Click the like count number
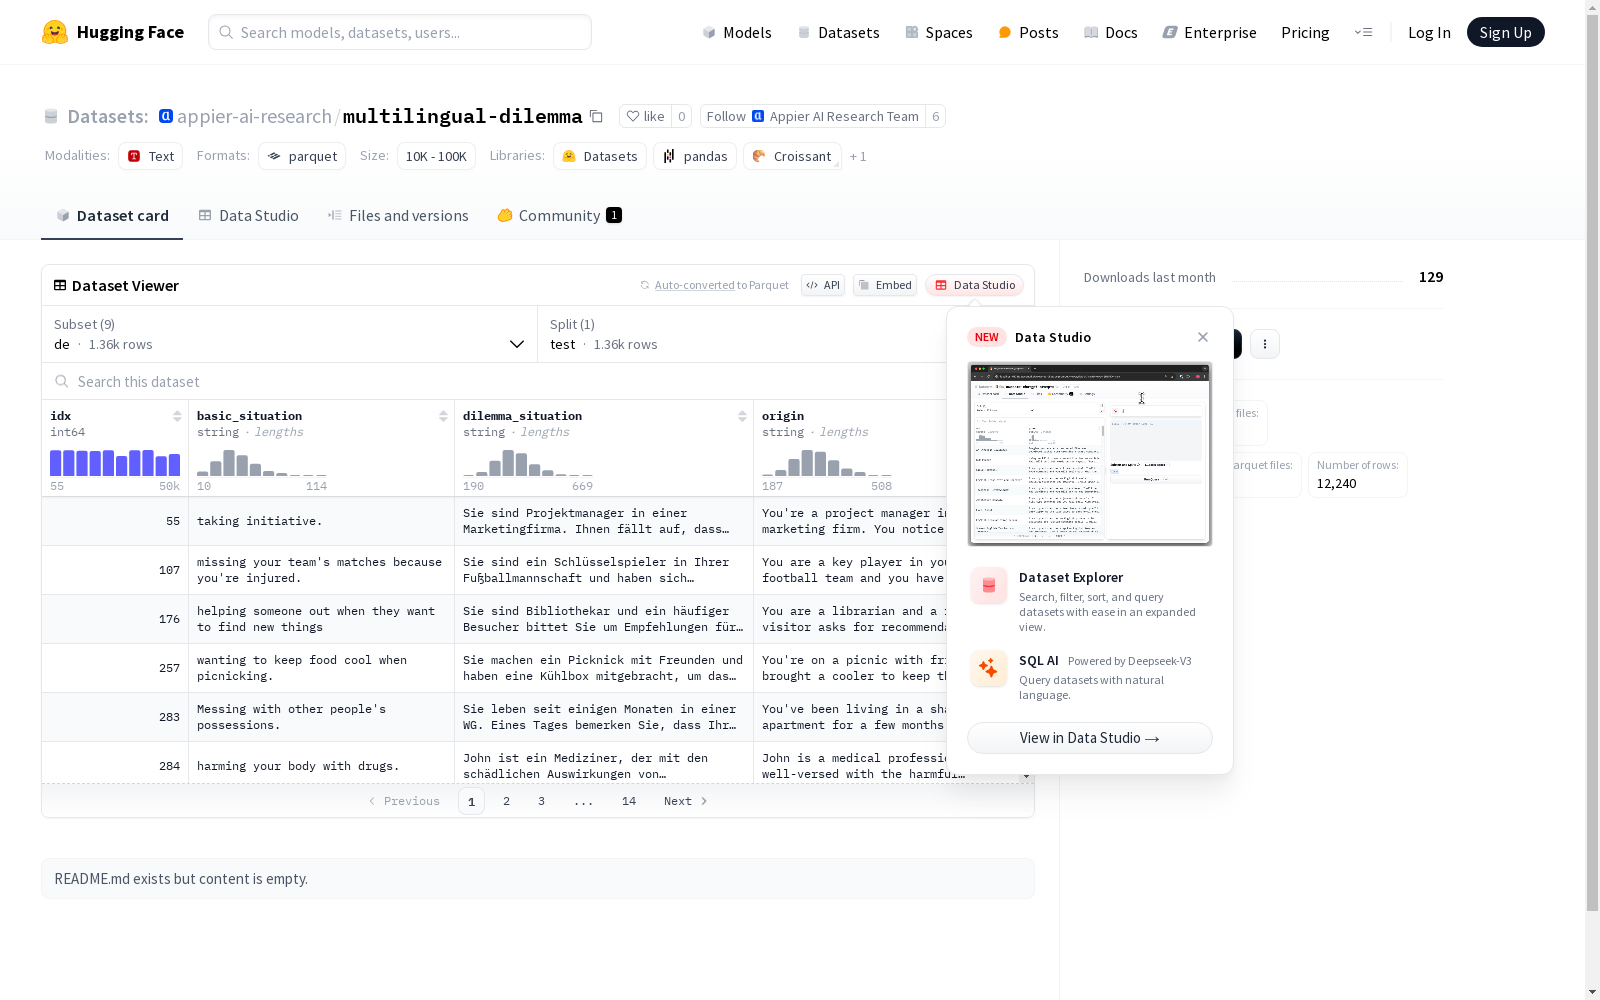The width and height of the screenshot is (1600, 1000). [682, 116]
